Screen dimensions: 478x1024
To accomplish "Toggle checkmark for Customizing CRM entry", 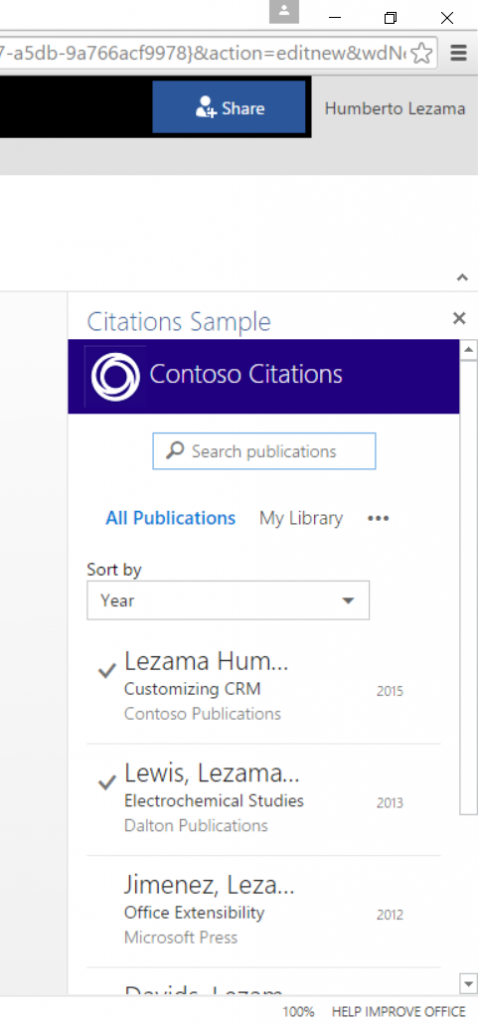I will (x=106, y=670).
